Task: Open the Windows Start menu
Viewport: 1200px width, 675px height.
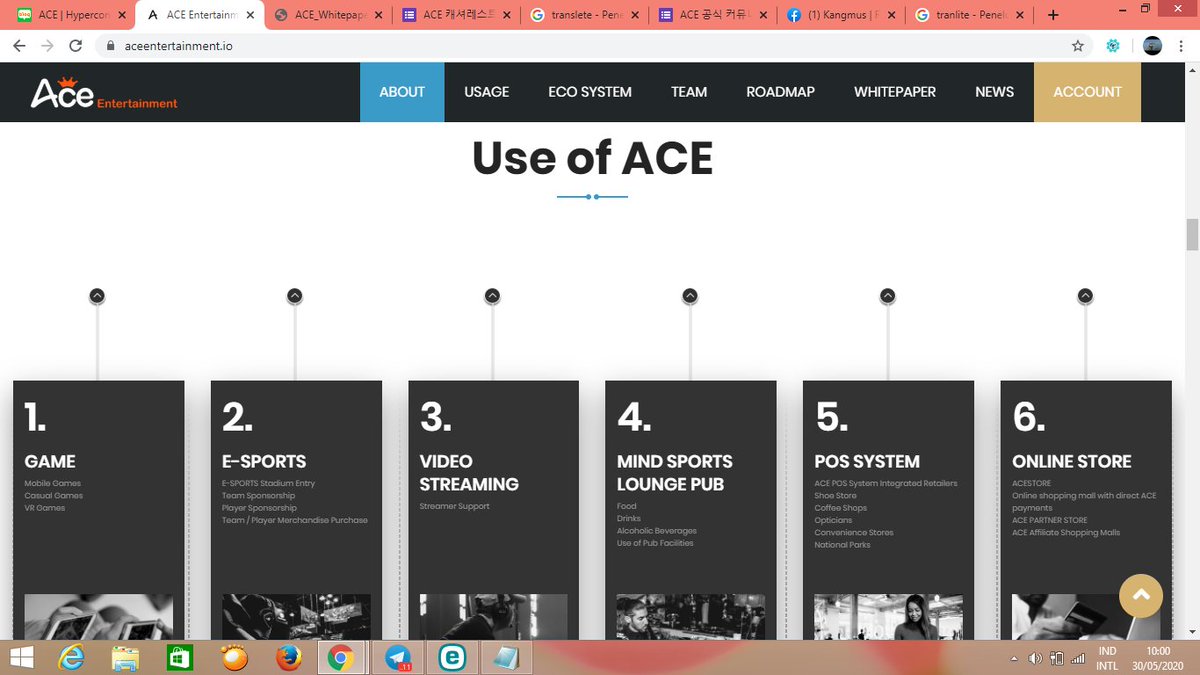Action: click(21, 657)
